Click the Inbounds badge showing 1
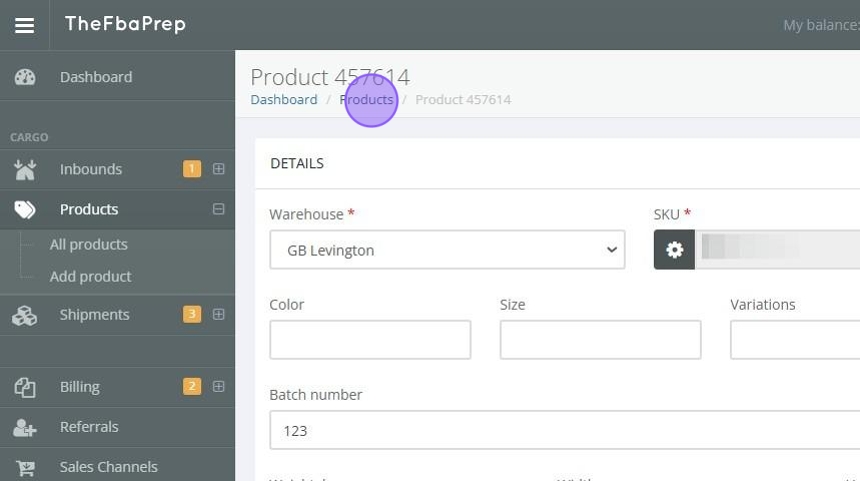 point(192,169)
